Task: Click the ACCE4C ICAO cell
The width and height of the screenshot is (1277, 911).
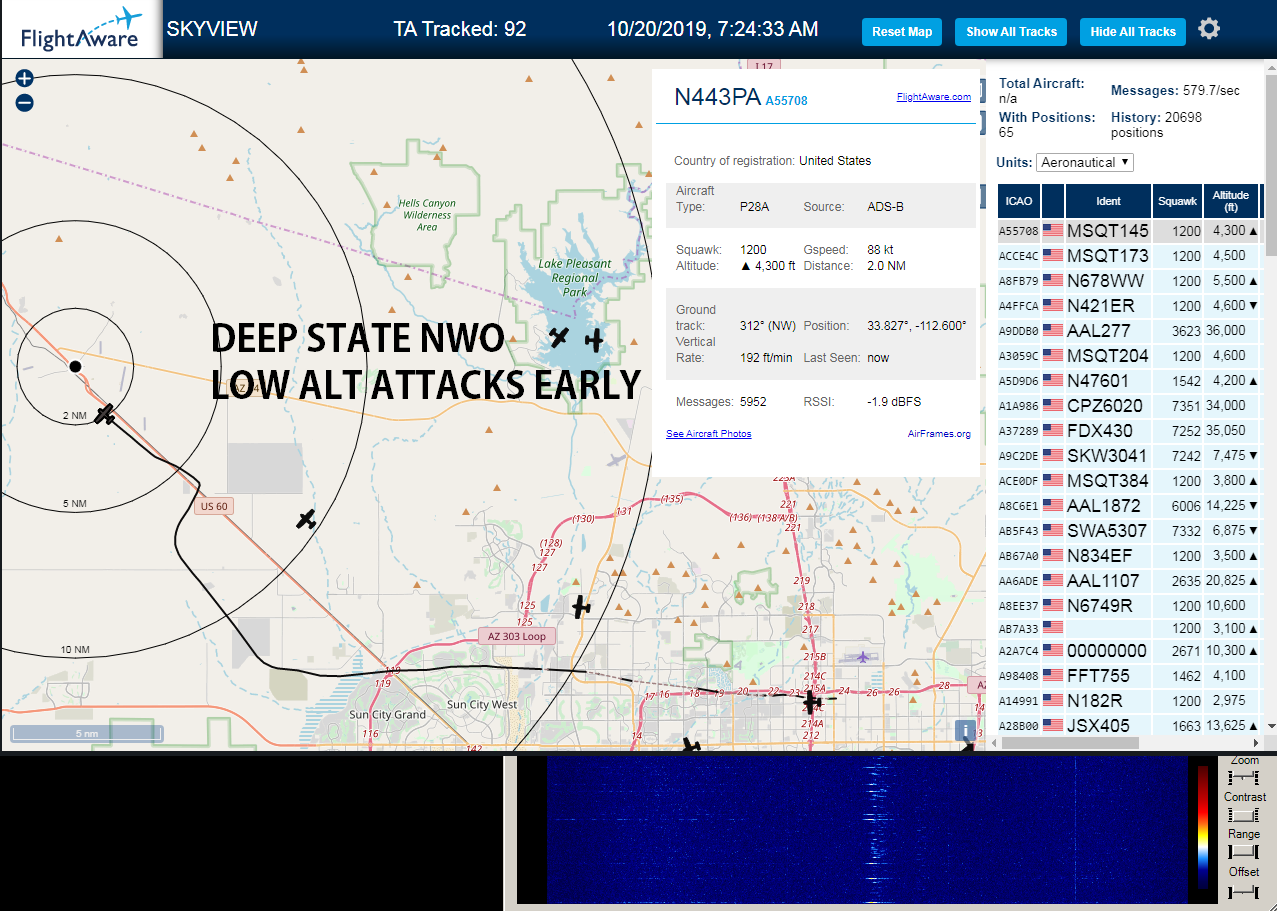Action: tap(1019, 255)
